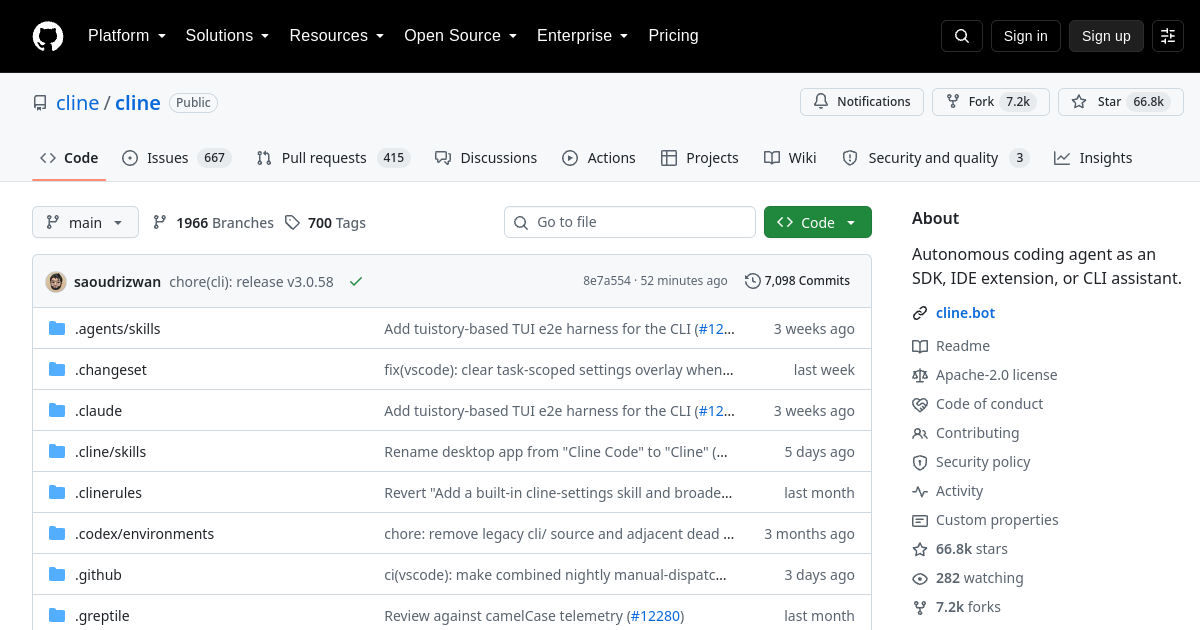Click the search magnifier icon in header
The width and height of the screenshot is (1200, 630).
[962, 36]
